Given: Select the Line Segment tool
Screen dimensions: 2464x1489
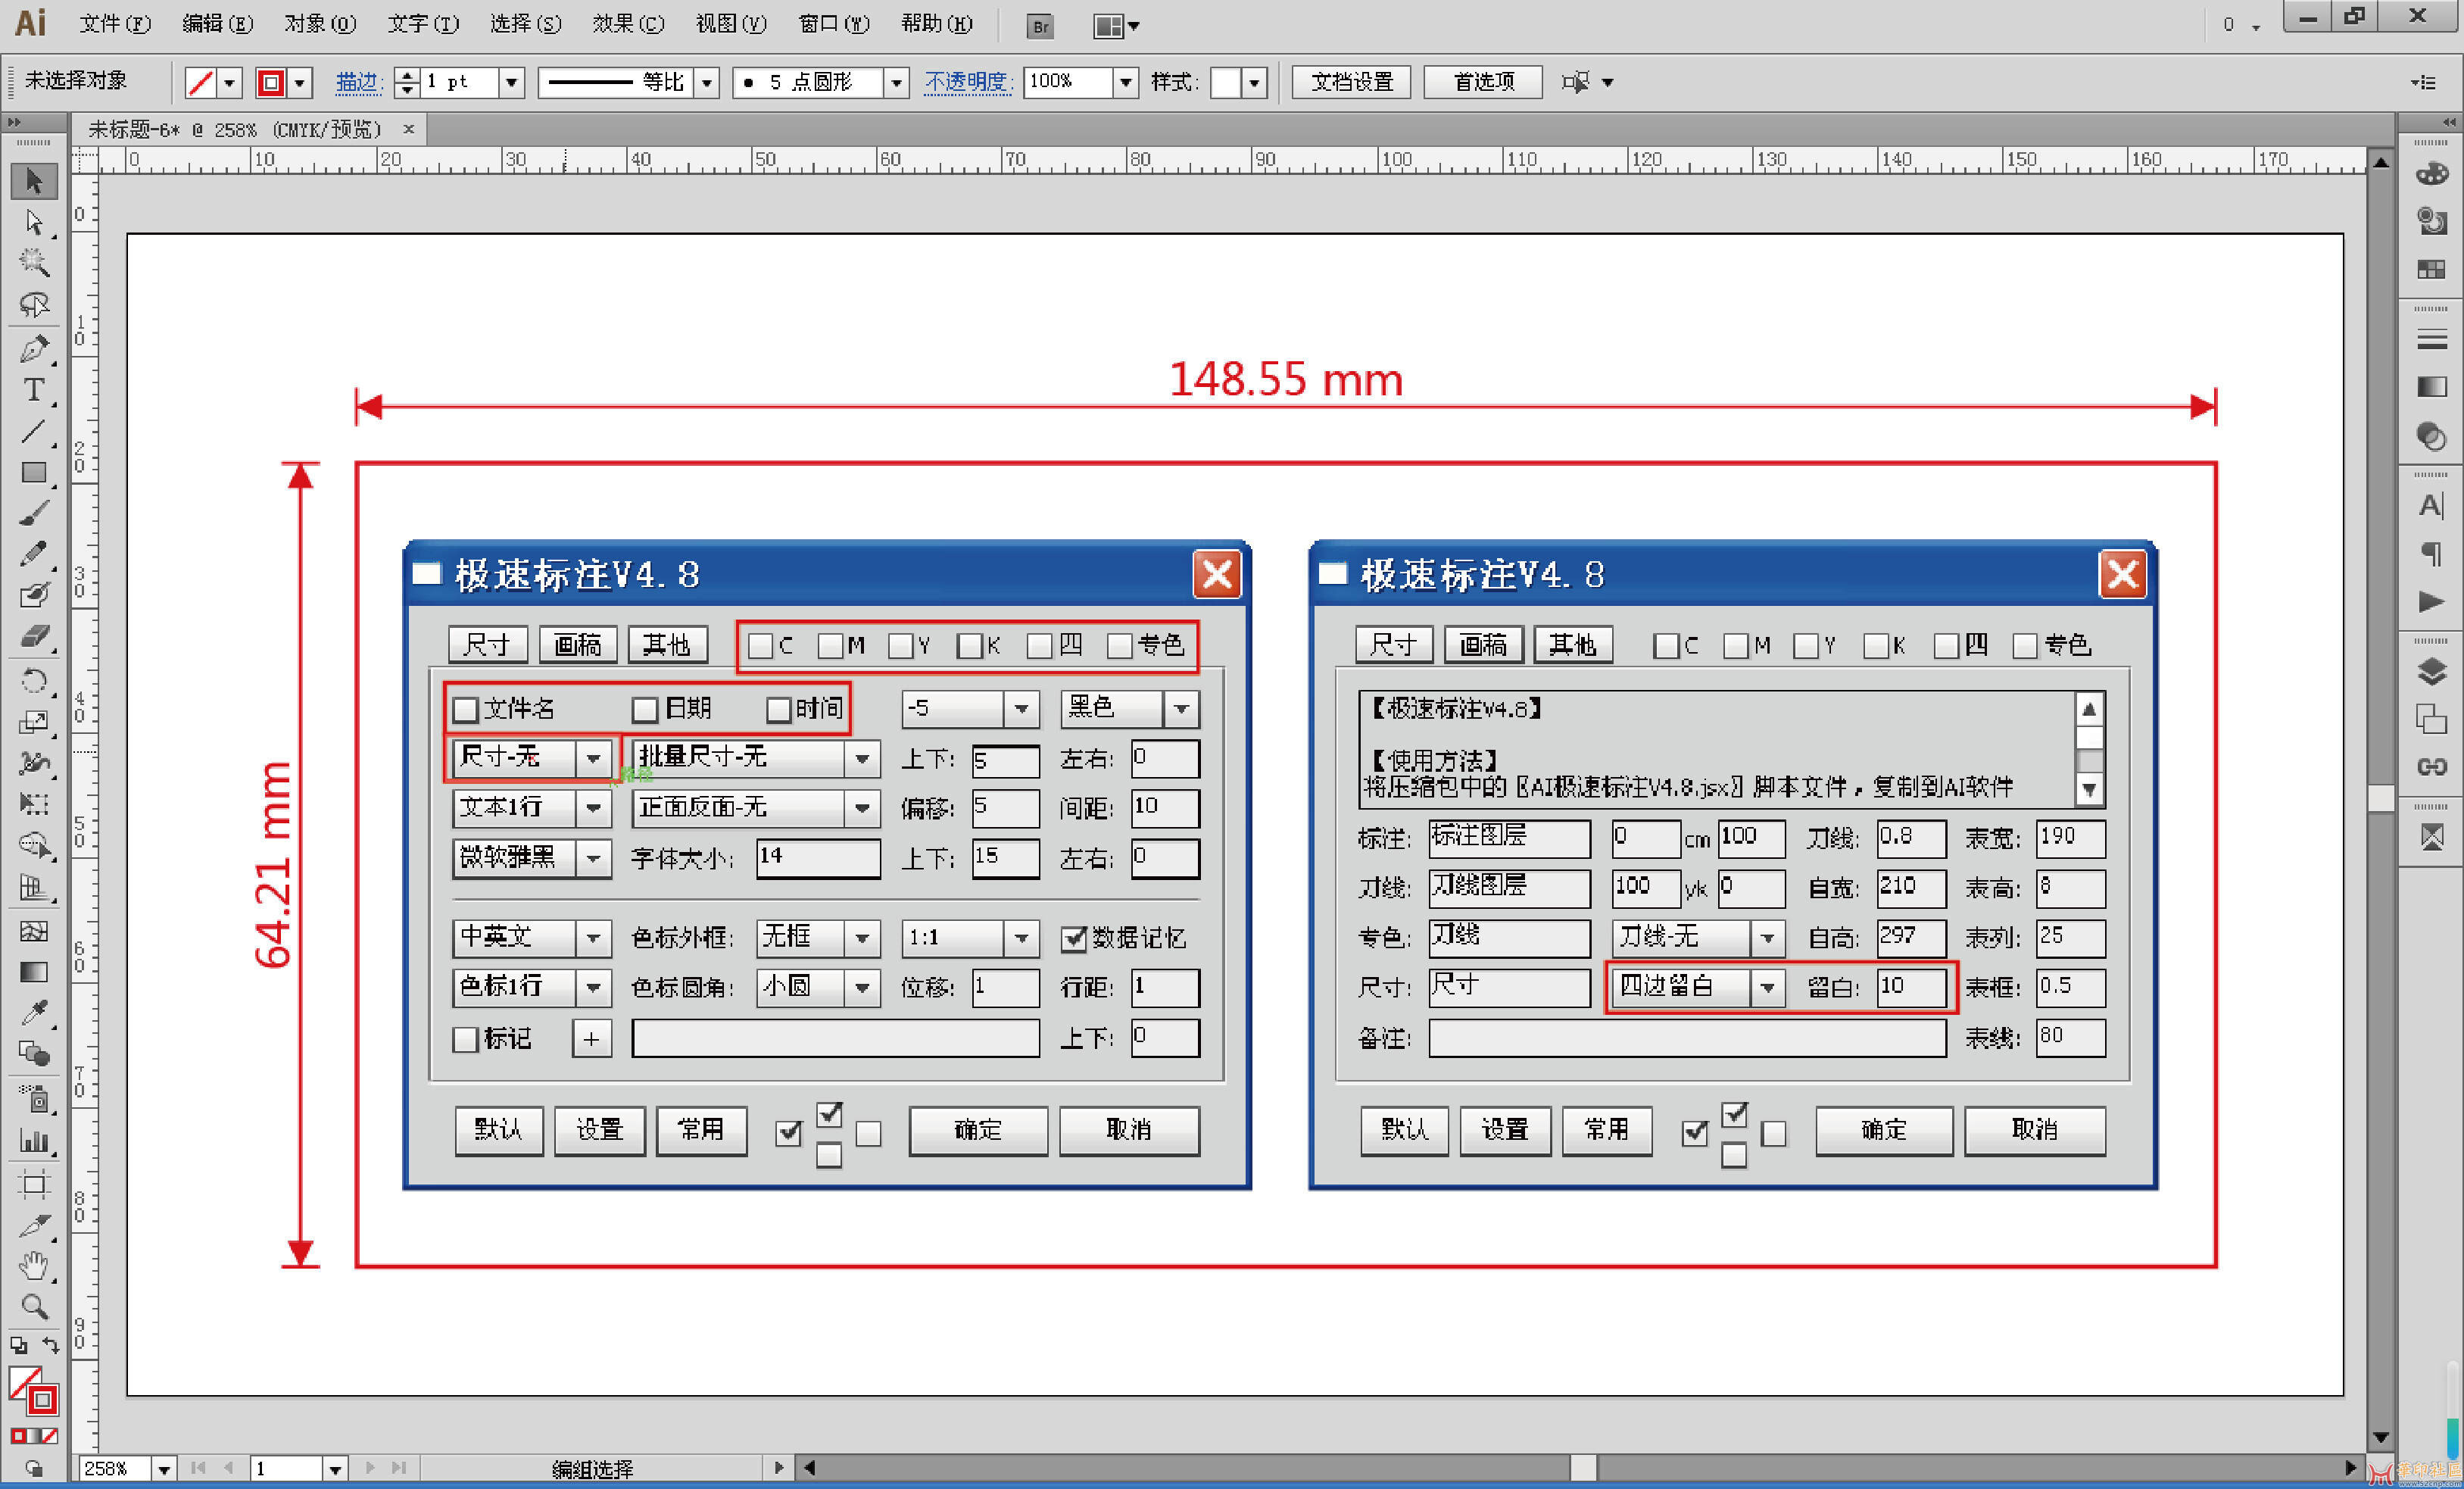Looking at the screenshot, I should [x=34, y=431].
